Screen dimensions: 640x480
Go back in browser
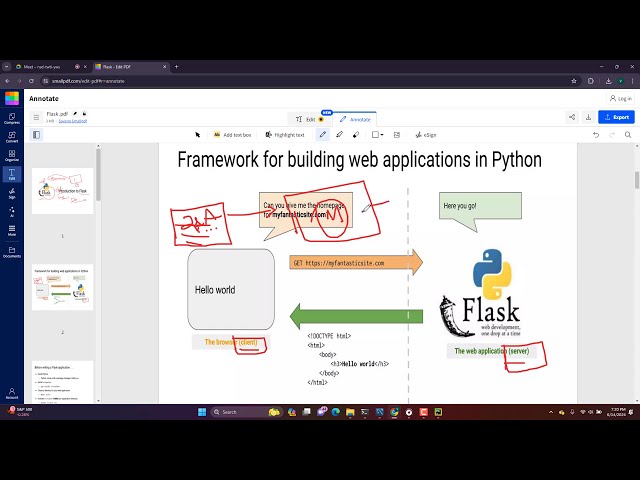(x=7, y=81)
